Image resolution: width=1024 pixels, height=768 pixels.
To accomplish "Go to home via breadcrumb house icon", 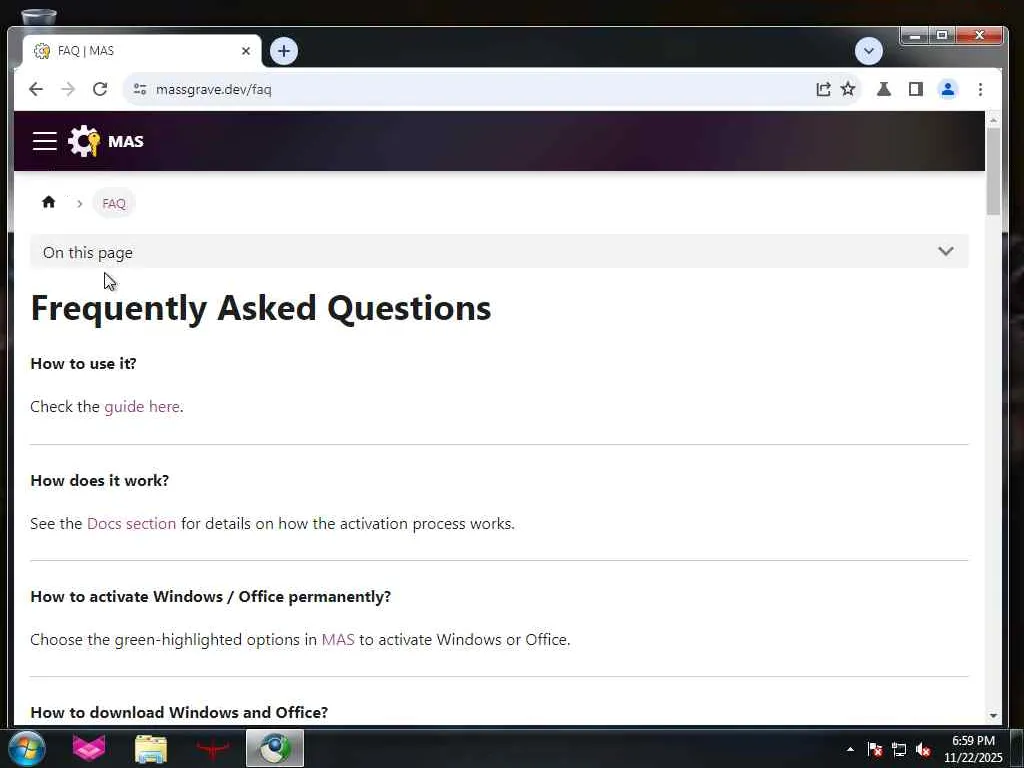I will 48,202.
